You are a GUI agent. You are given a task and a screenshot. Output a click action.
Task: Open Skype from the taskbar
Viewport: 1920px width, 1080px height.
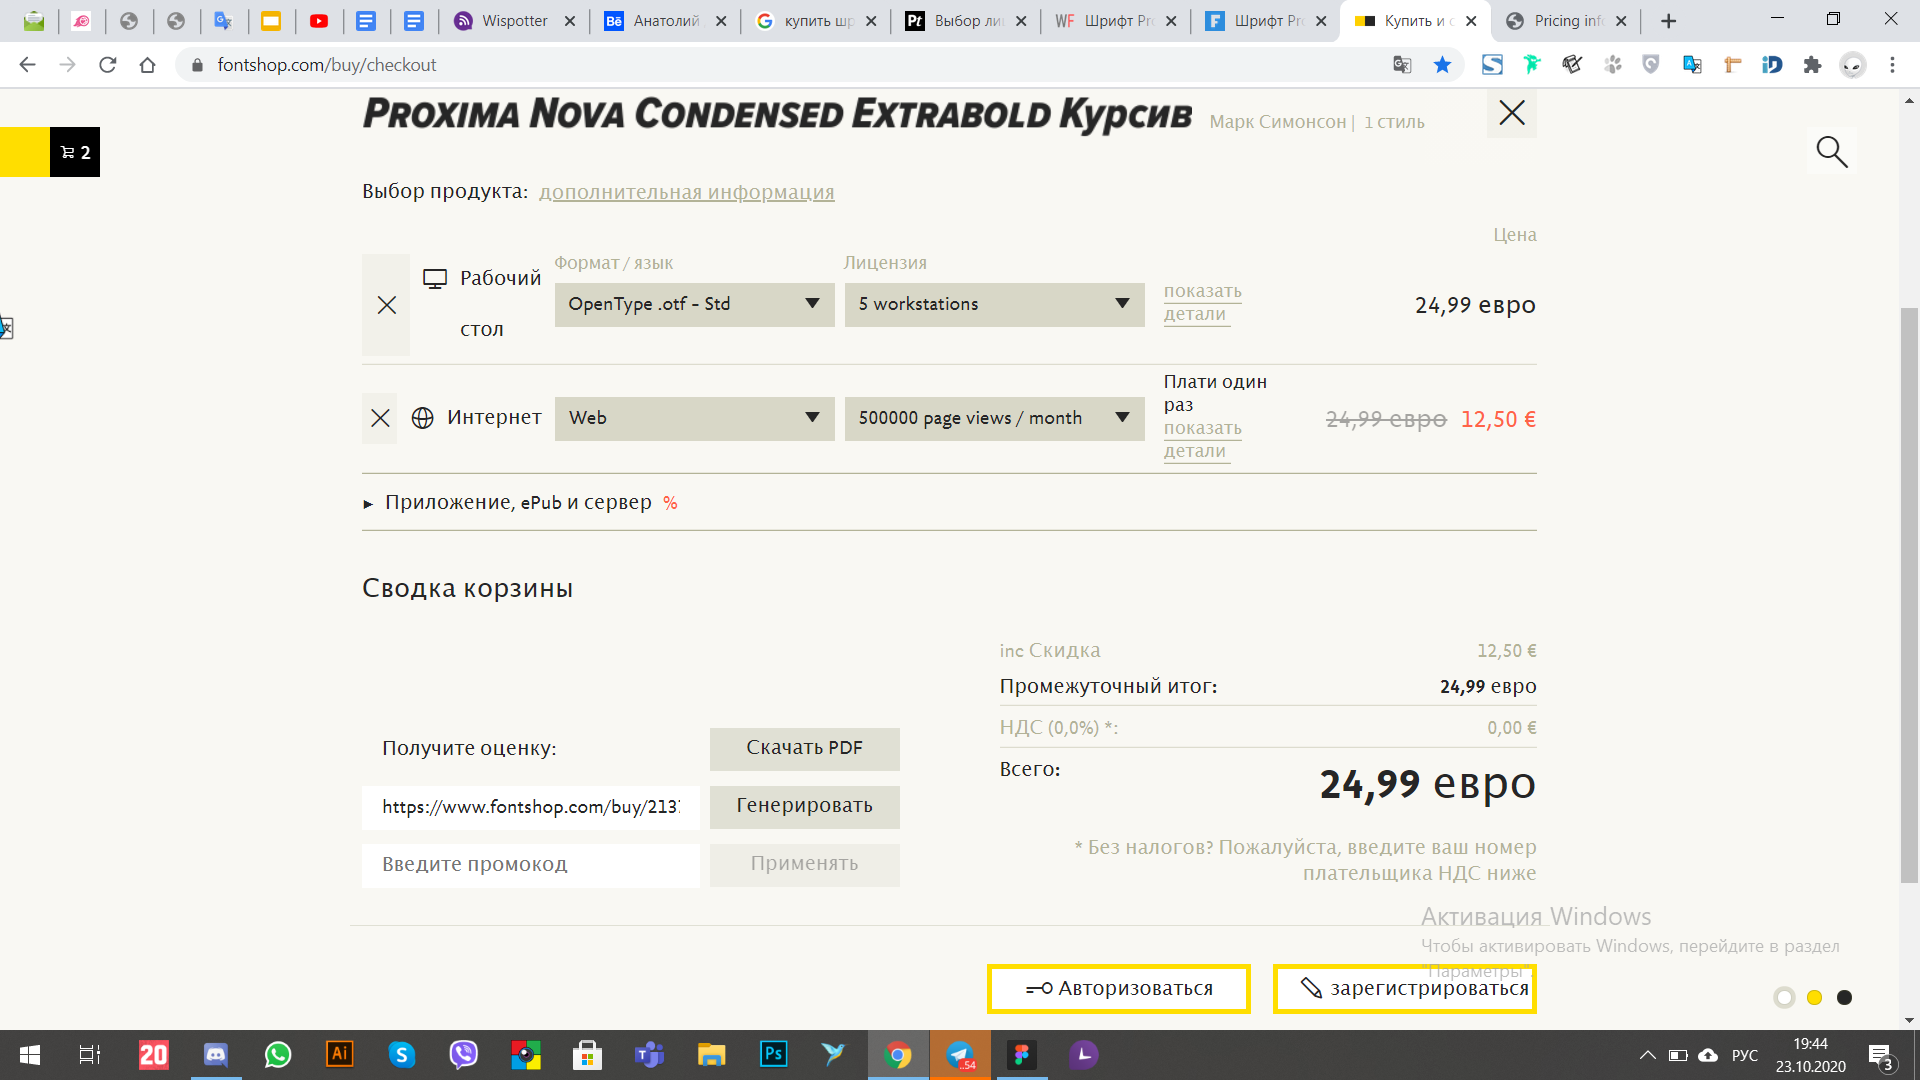(x=402, y=1055)
